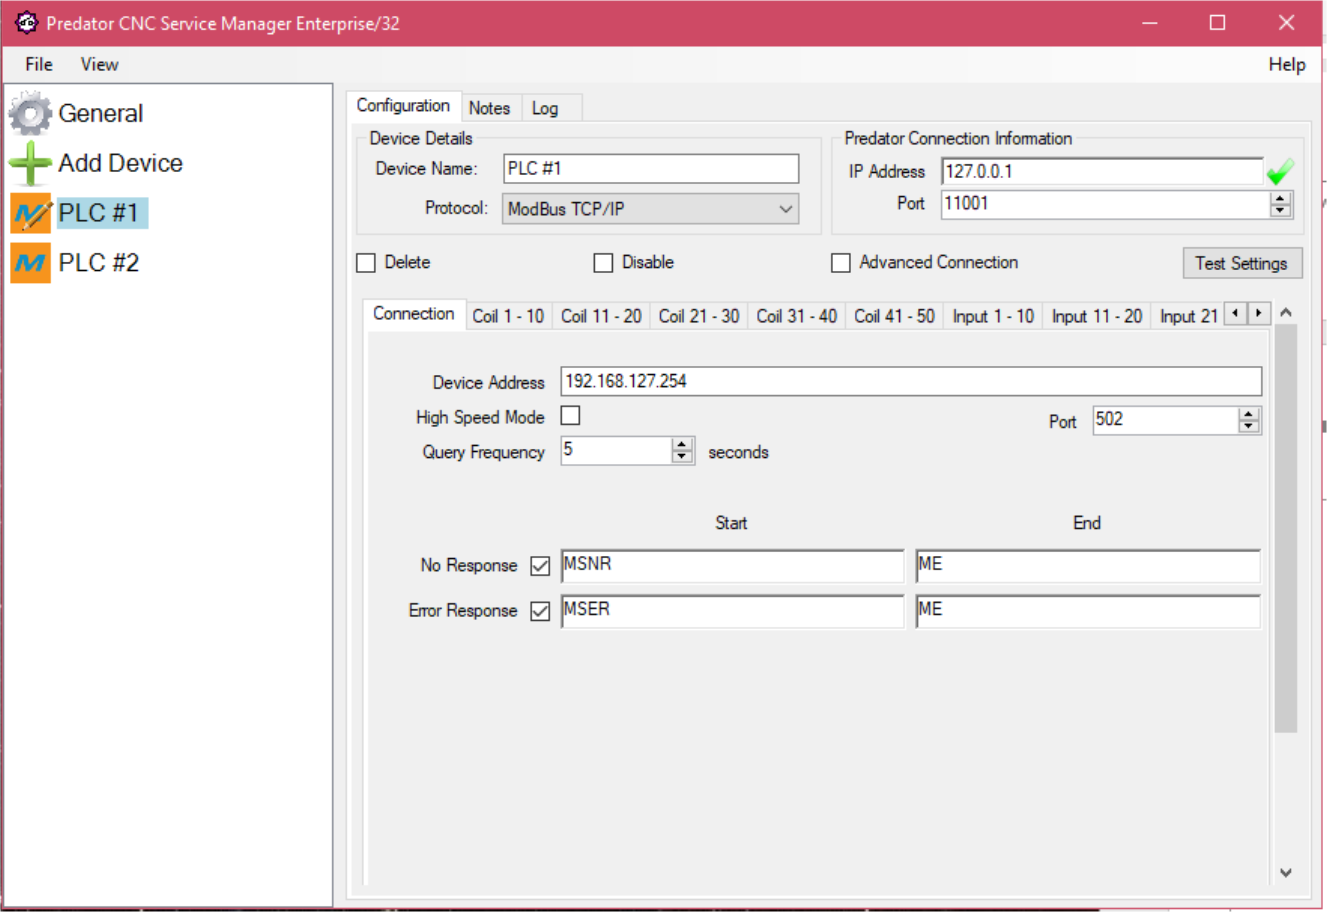Click the General gear icon

pos(30,114)
